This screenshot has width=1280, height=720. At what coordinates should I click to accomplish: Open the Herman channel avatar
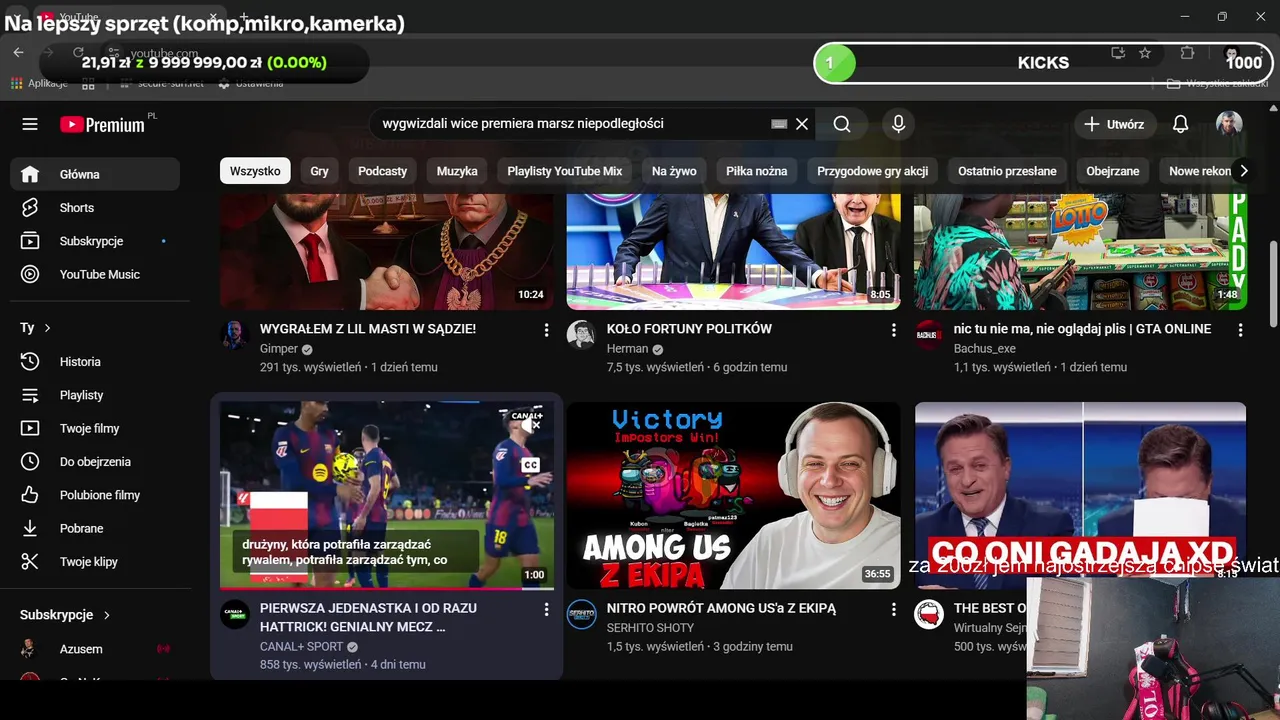point(581,334)
